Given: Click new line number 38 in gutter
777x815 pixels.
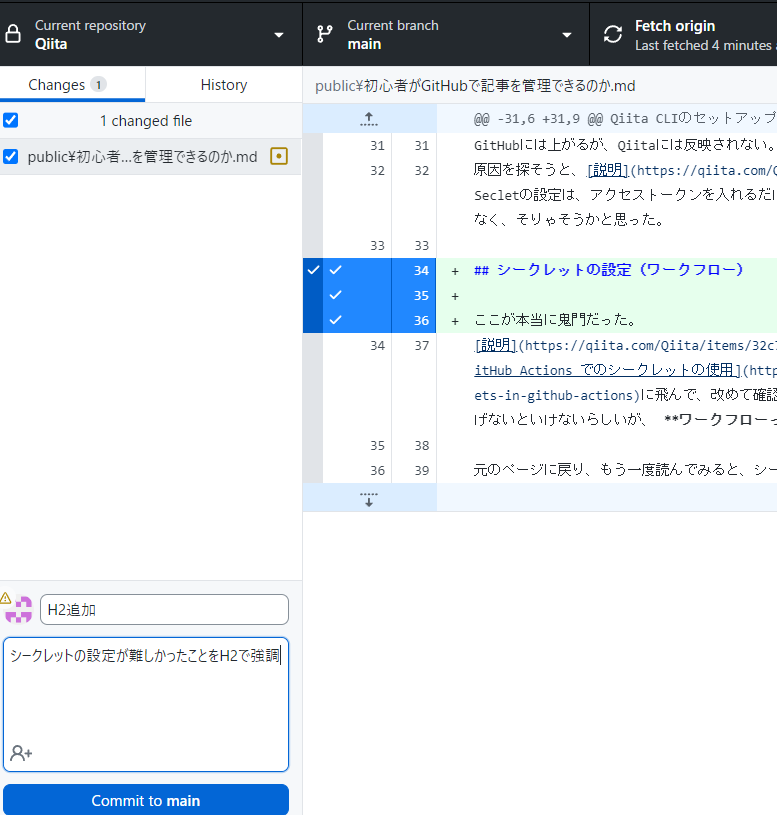Looking at the screenshot, I should tap(422, 445).
